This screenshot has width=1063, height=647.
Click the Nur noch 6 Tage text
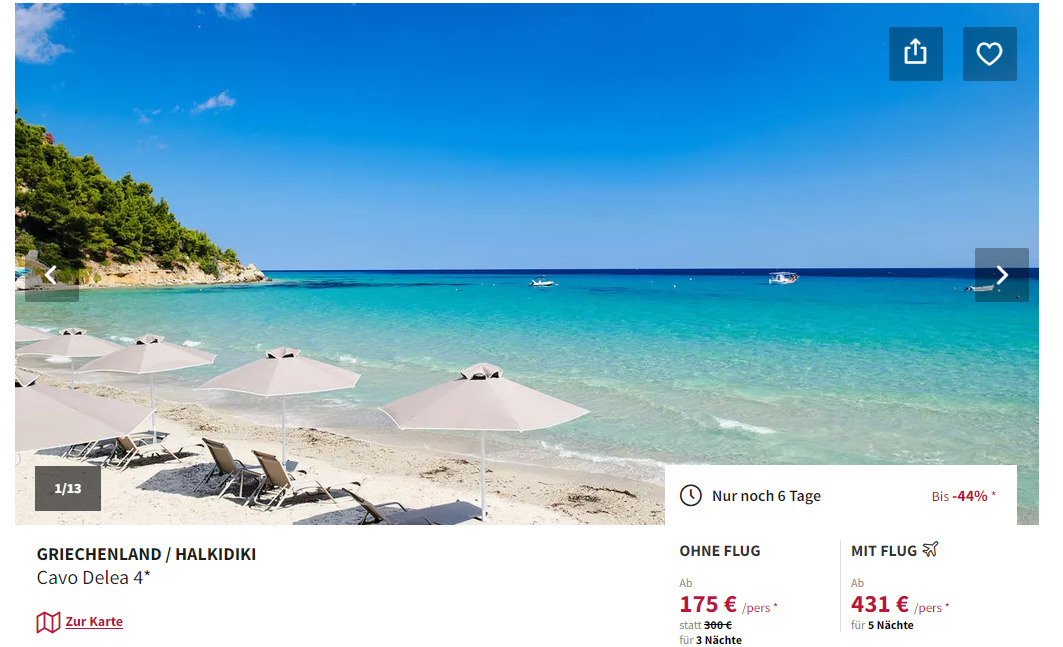click(x=766, y=496)
